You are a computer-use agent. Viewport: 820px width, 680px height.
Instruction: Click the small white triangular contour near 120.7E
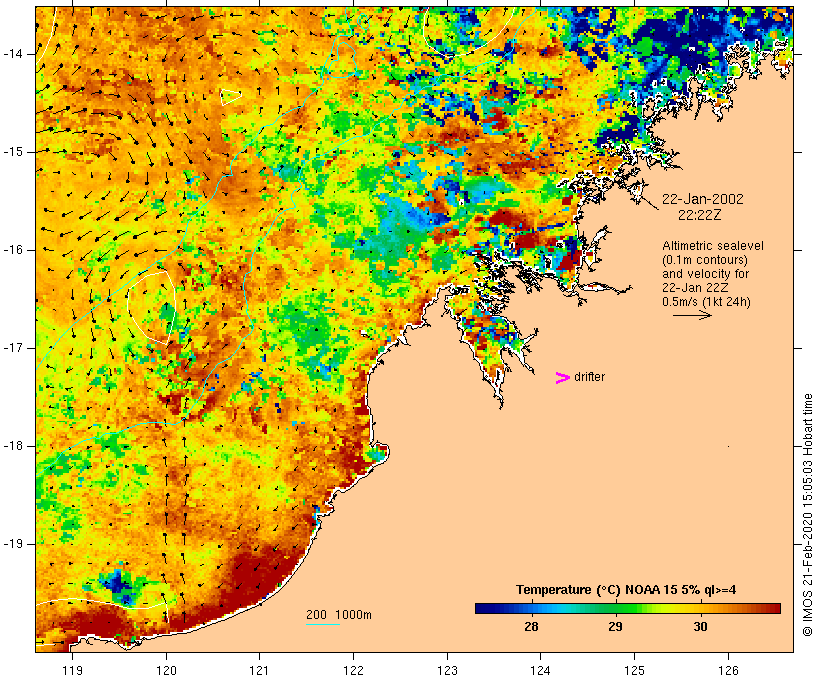tap(230, 97)
